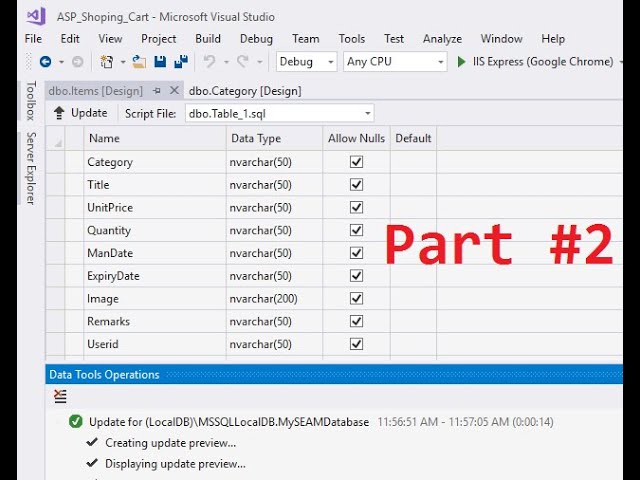The width and height of the screenshot is (640, 480).
Task: Save the current file
Action: (160, 62)
